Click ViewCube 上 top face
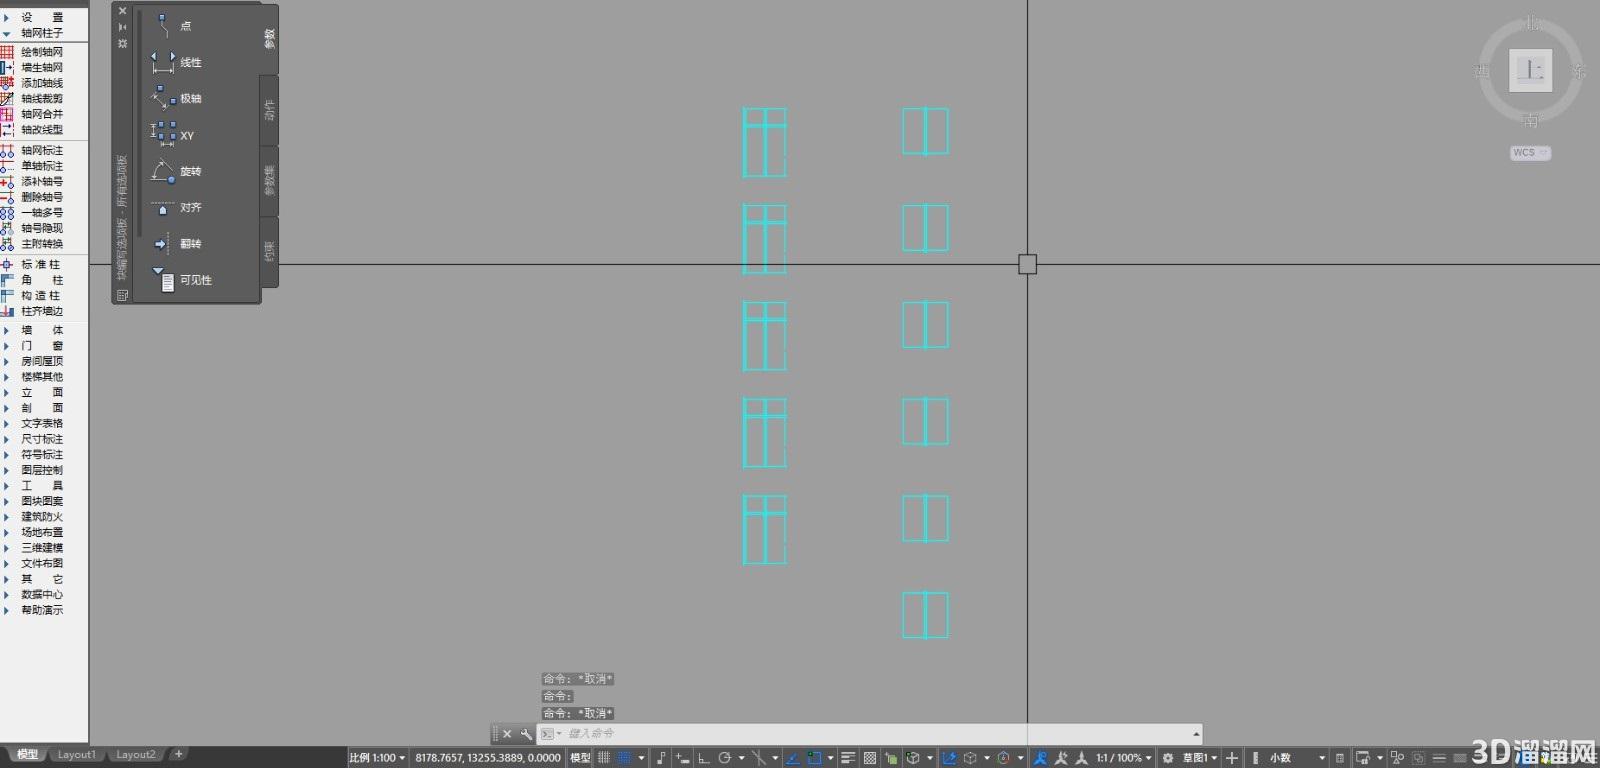Viewport: 1600px width, 768px height. (x=1530, y=70)
